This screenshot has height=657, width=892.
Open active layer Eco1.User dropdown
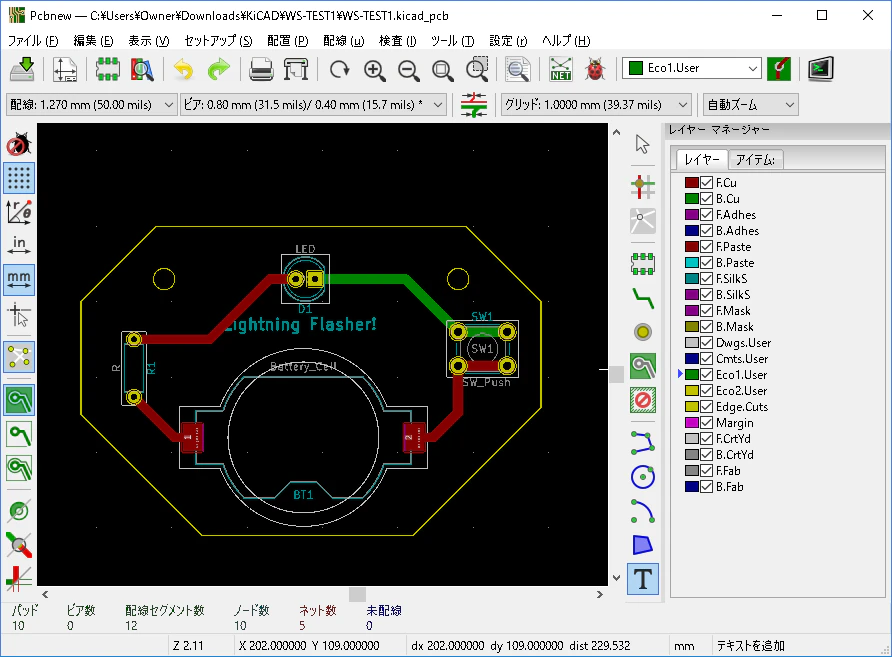pos(692,68)
